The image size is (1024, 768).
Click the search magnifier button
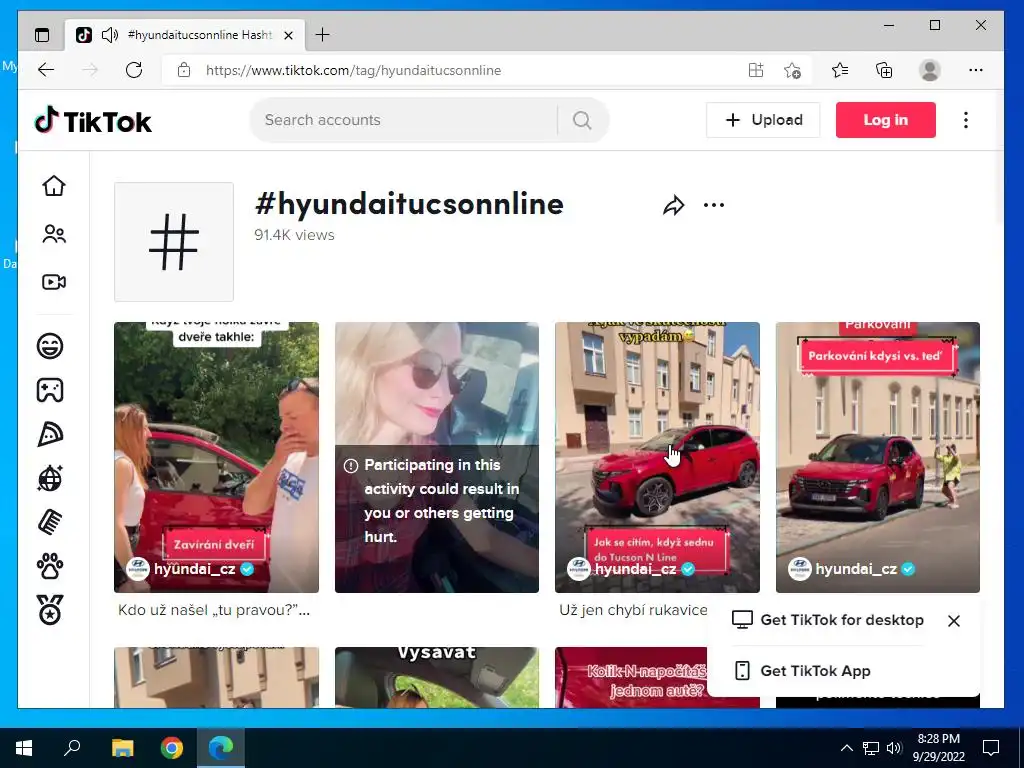click(582, 120)
